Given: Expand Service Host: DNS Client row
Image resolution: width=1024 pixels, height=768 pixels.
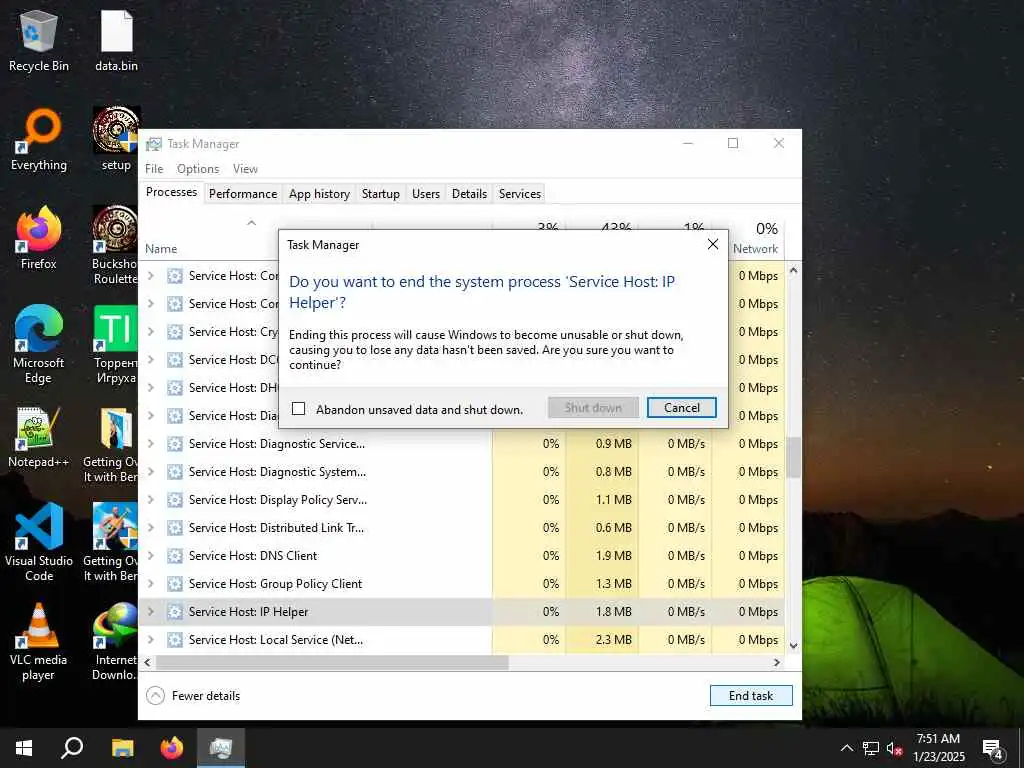Looking at the screenshot, I should pyautogui.click(x=151, y=555).
